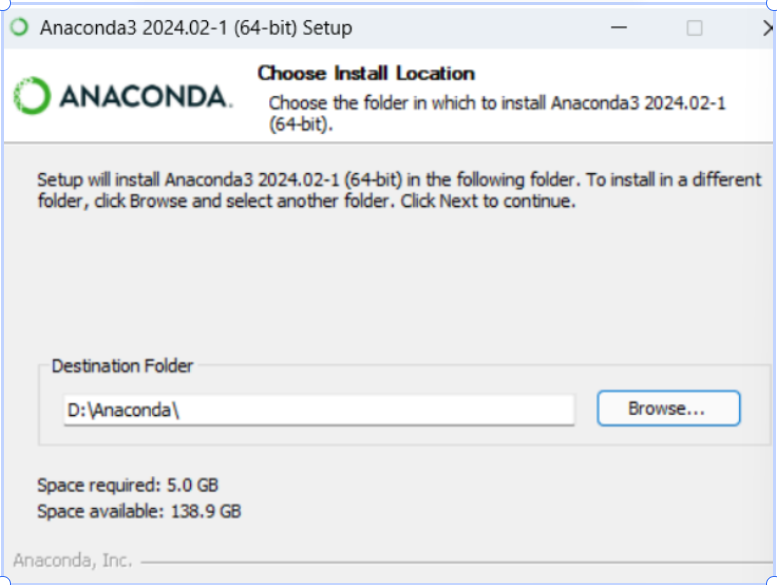This screenshot has width=777, height=585.
Task: Minimize the Anaconda3 Setup window
Action: point(618,28)
